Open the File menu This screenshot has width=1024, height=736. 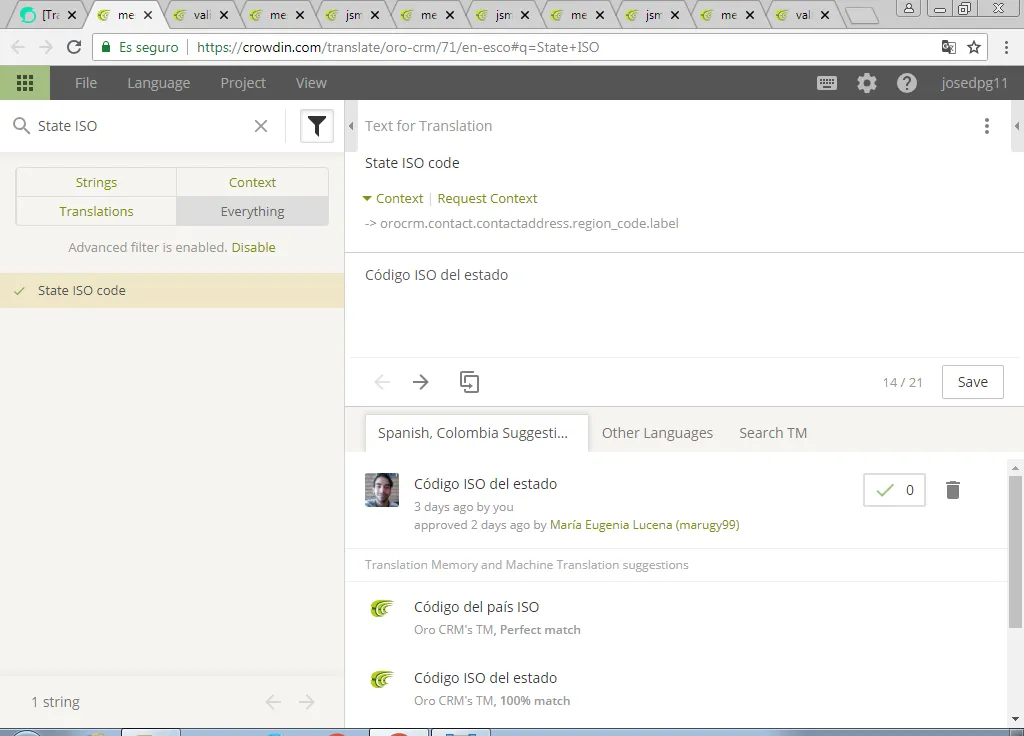point(86,83)
